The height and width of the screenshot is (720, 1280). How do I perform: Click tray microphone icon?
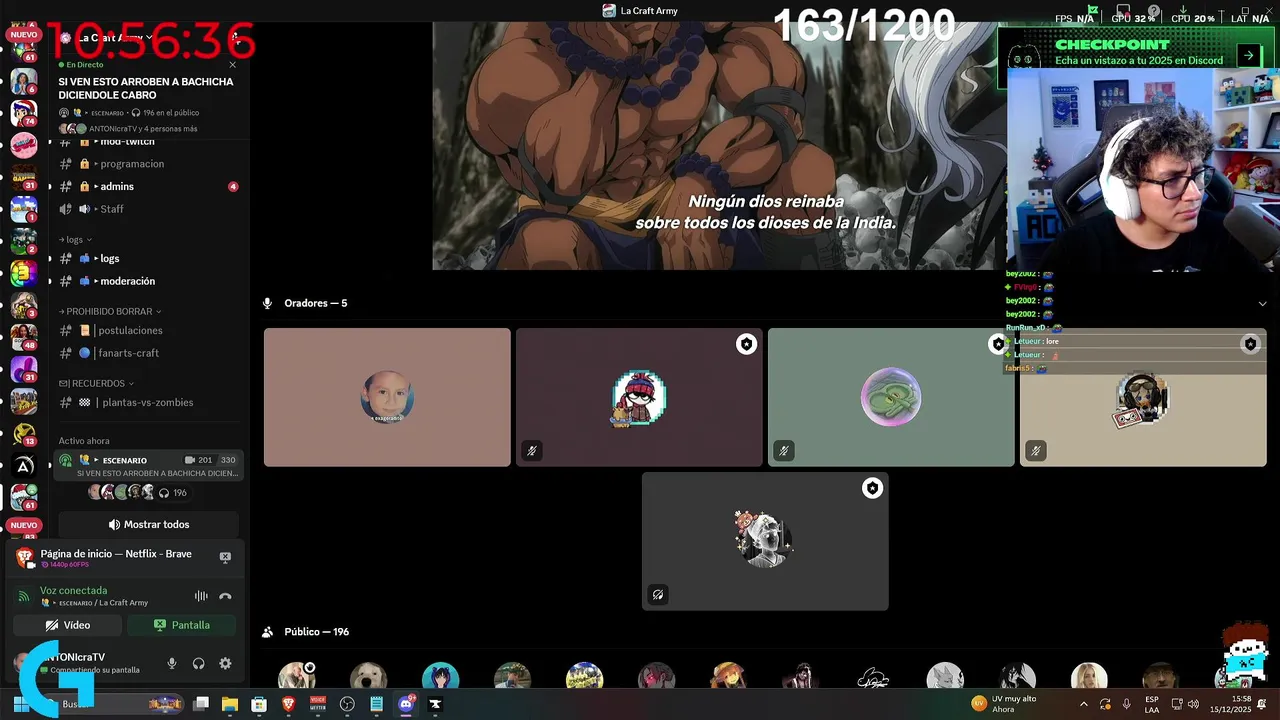pos(1127,704)
